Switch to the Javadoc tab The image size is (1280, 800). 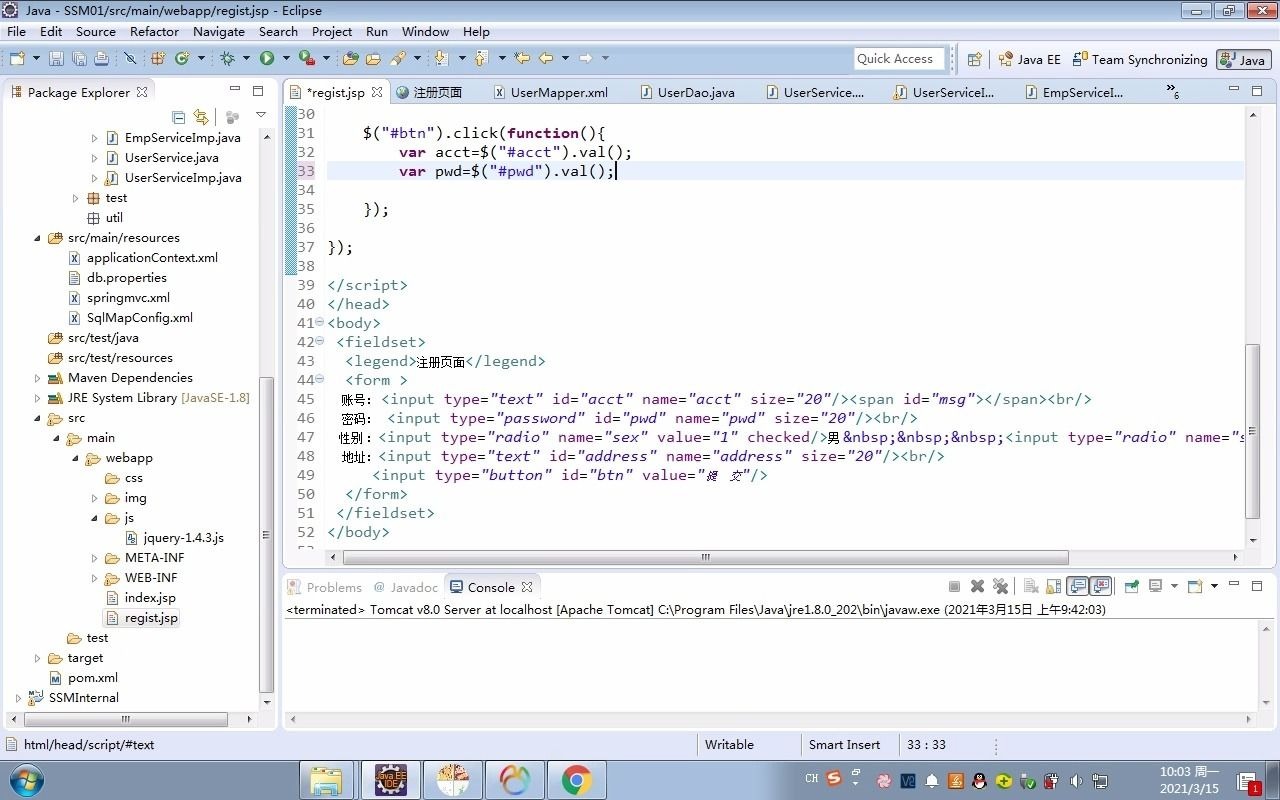pos(406,587)
